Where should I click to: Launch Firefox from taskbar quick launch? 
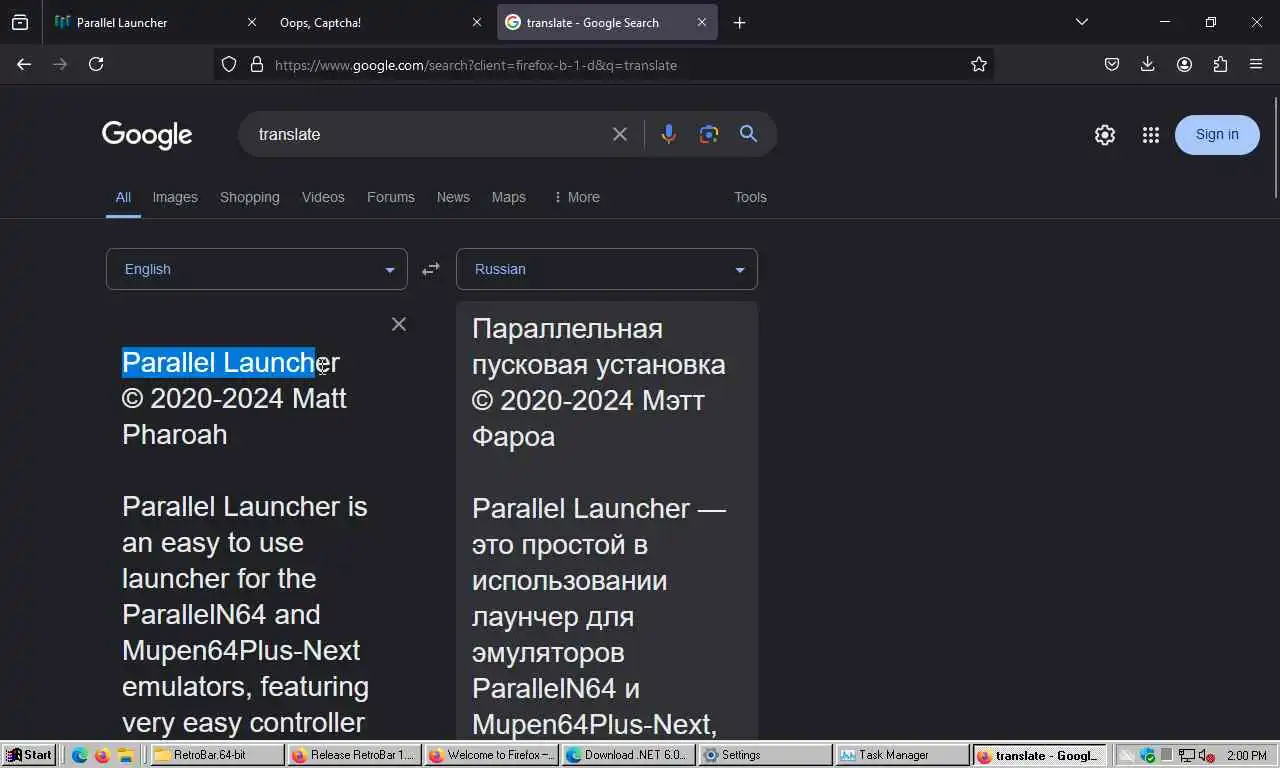click(102, 755)
